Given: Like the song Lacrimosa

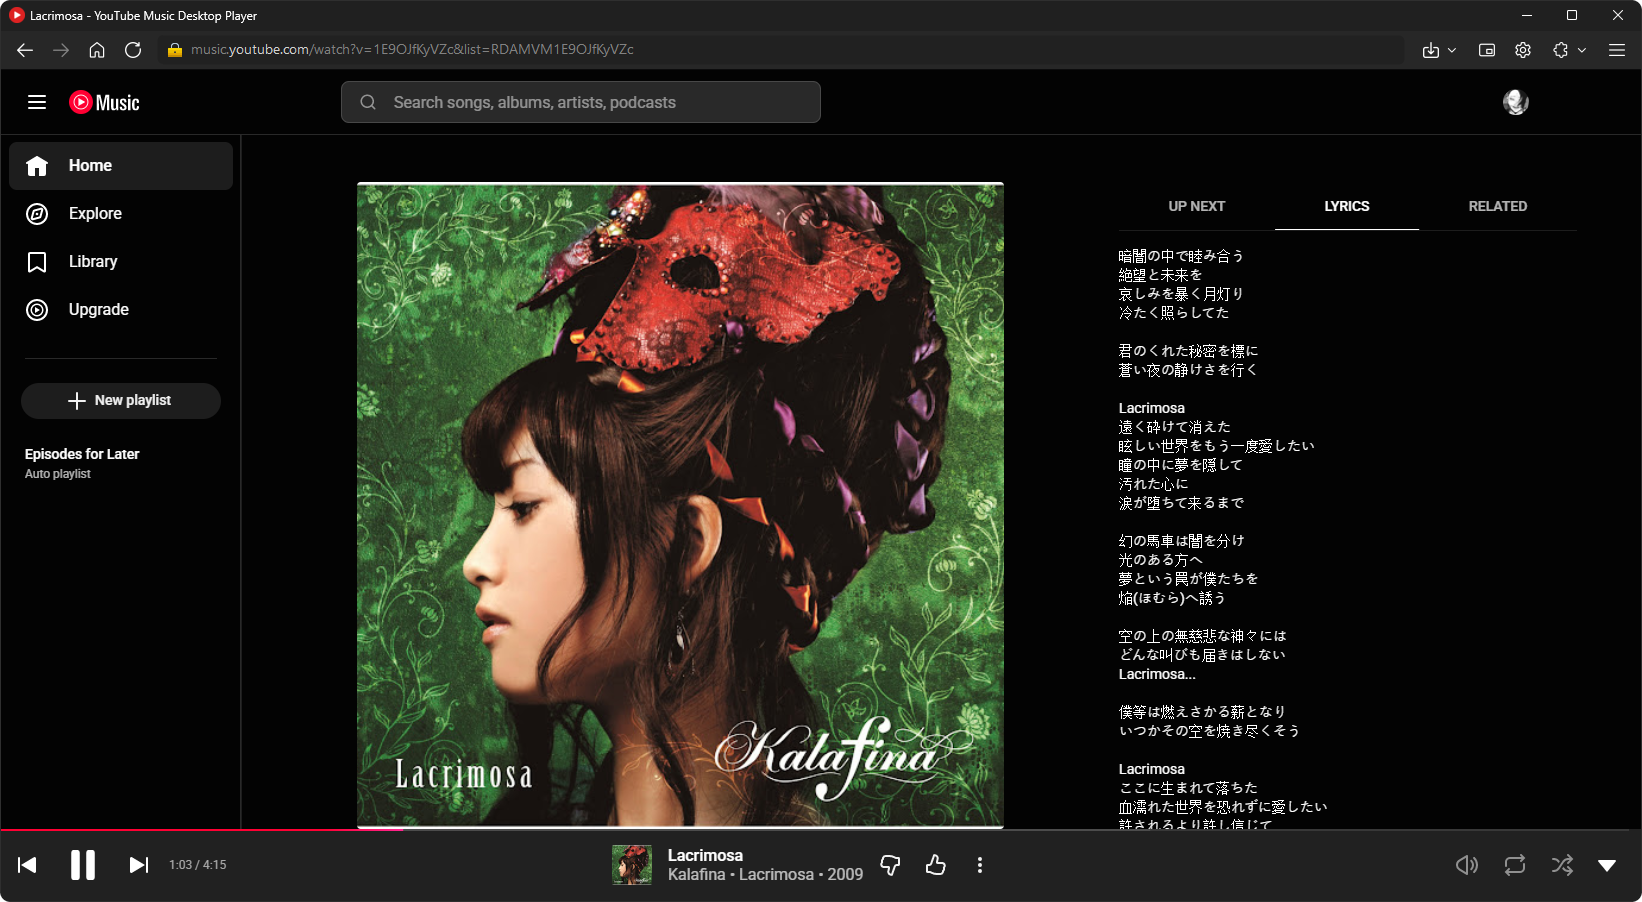Looking at the screenshot, I should 935,865.
